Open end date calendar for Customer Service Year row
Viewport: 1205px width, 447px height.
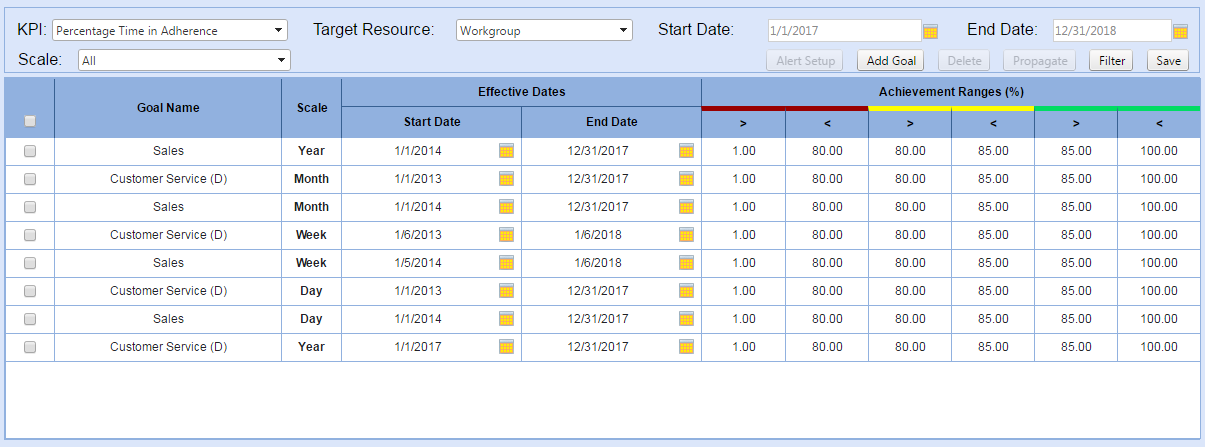pyautogui.click(x=686, y=347)
